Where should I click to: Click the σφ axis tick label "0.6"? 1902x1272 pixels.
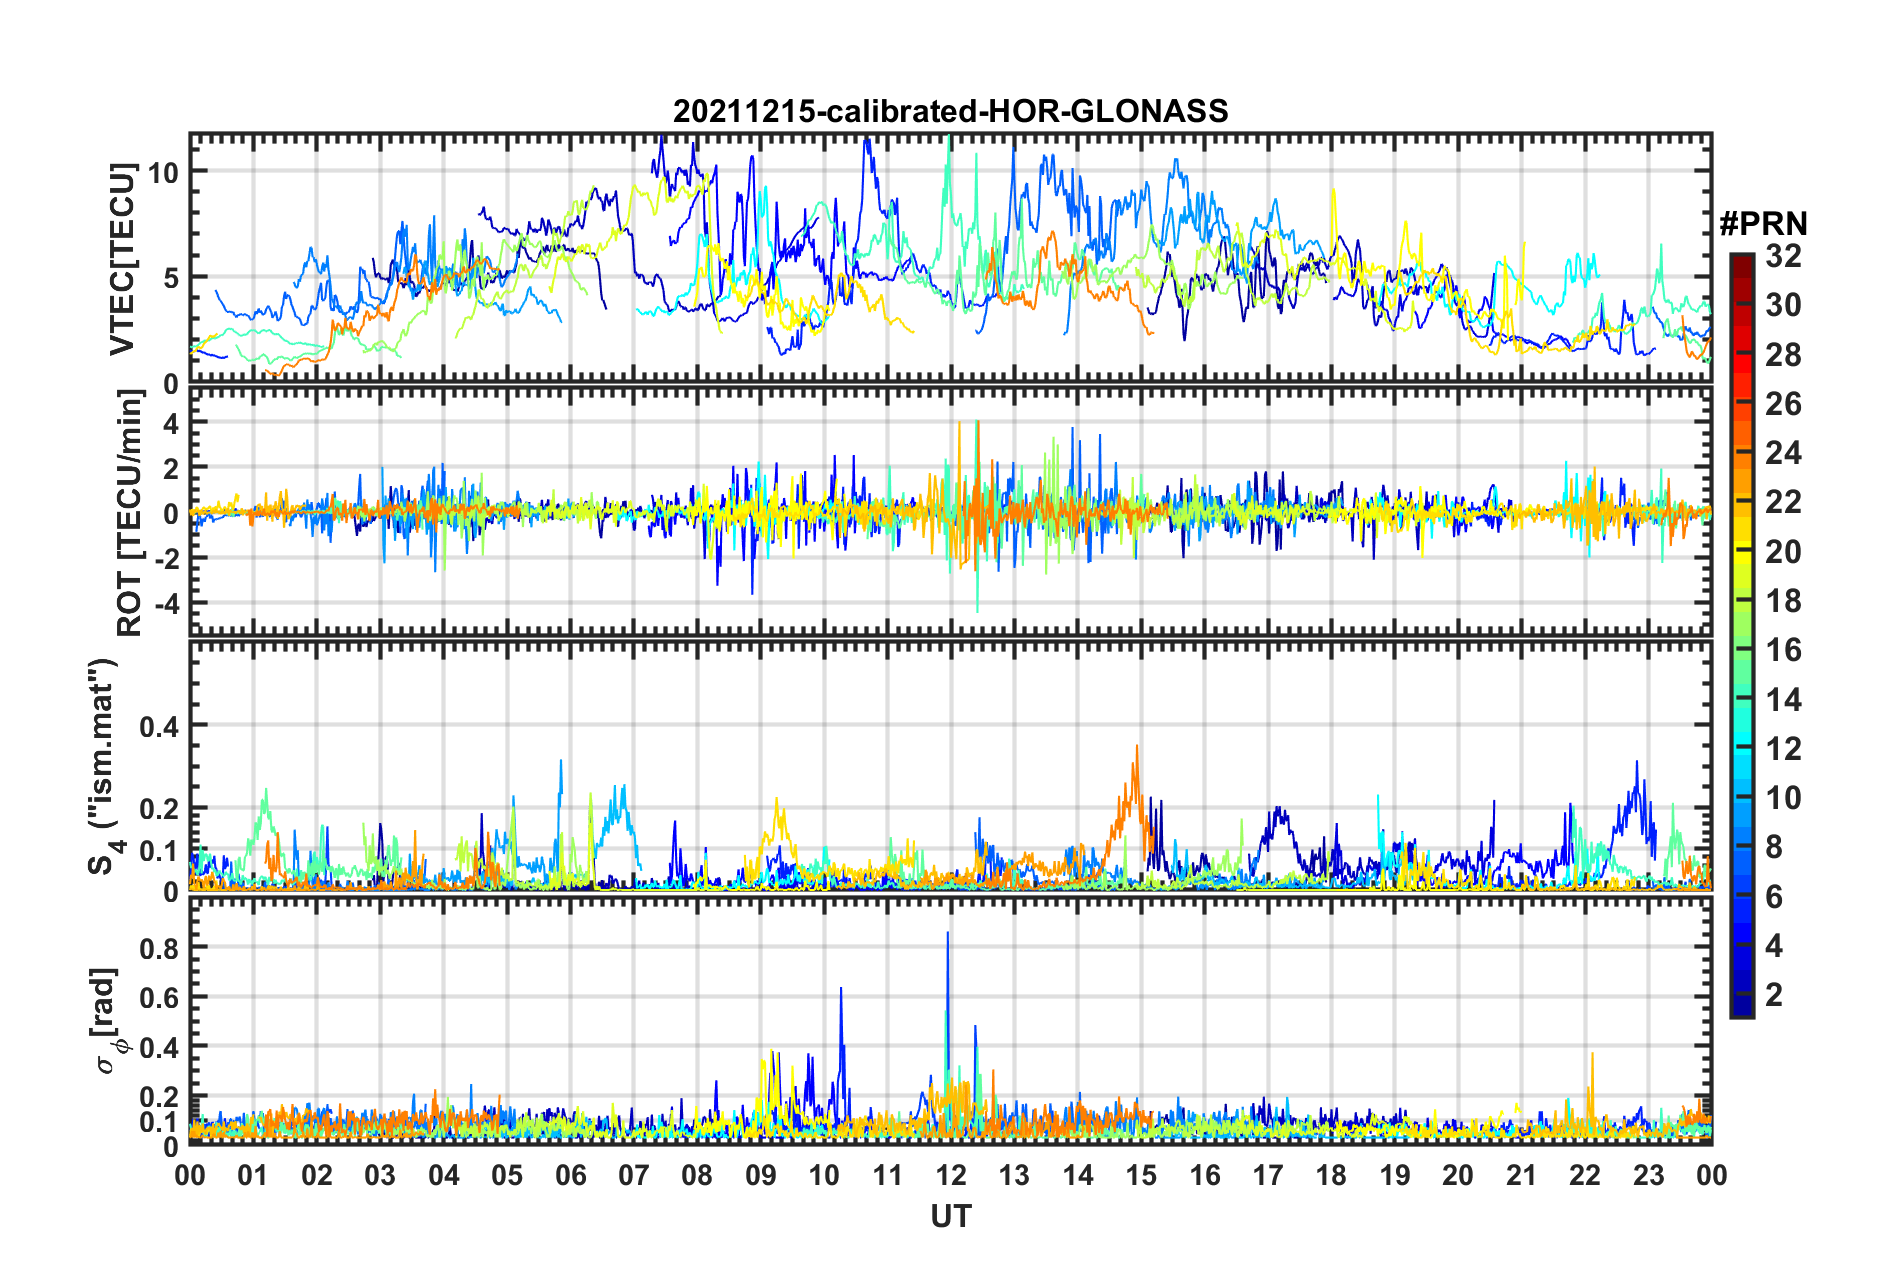(160, 998)
